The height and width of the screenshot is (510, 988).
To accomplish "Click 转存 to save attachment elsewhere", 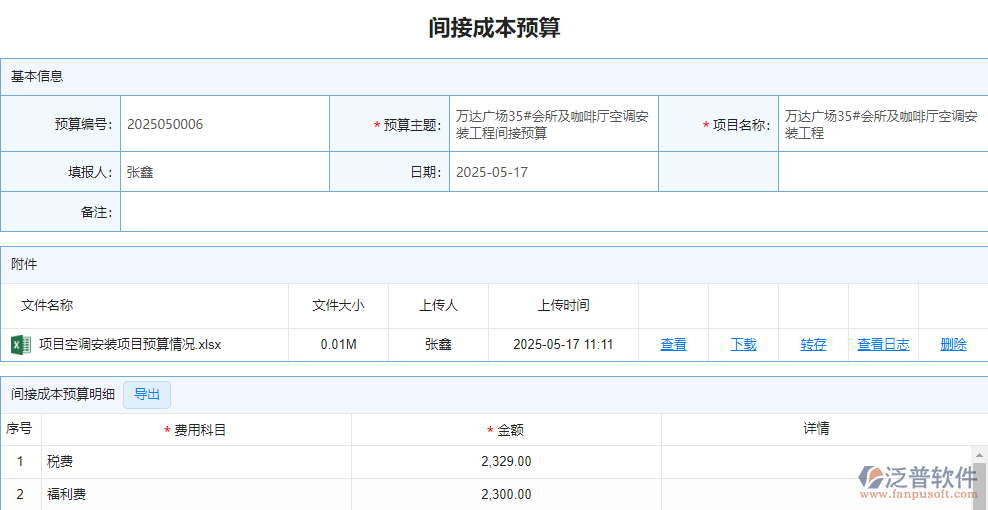I will [813, 345].
